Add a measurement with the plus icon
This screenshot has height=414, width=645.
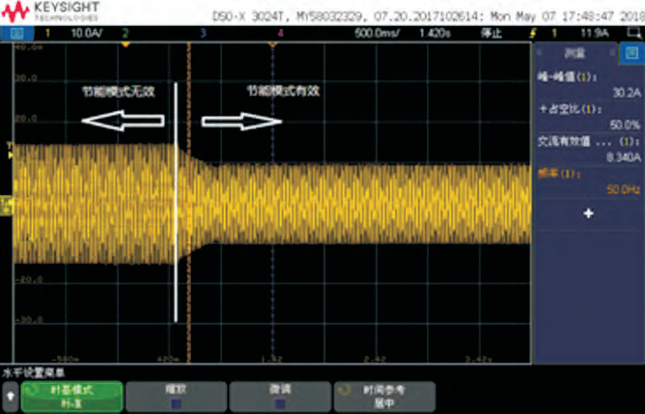point(588,214)
